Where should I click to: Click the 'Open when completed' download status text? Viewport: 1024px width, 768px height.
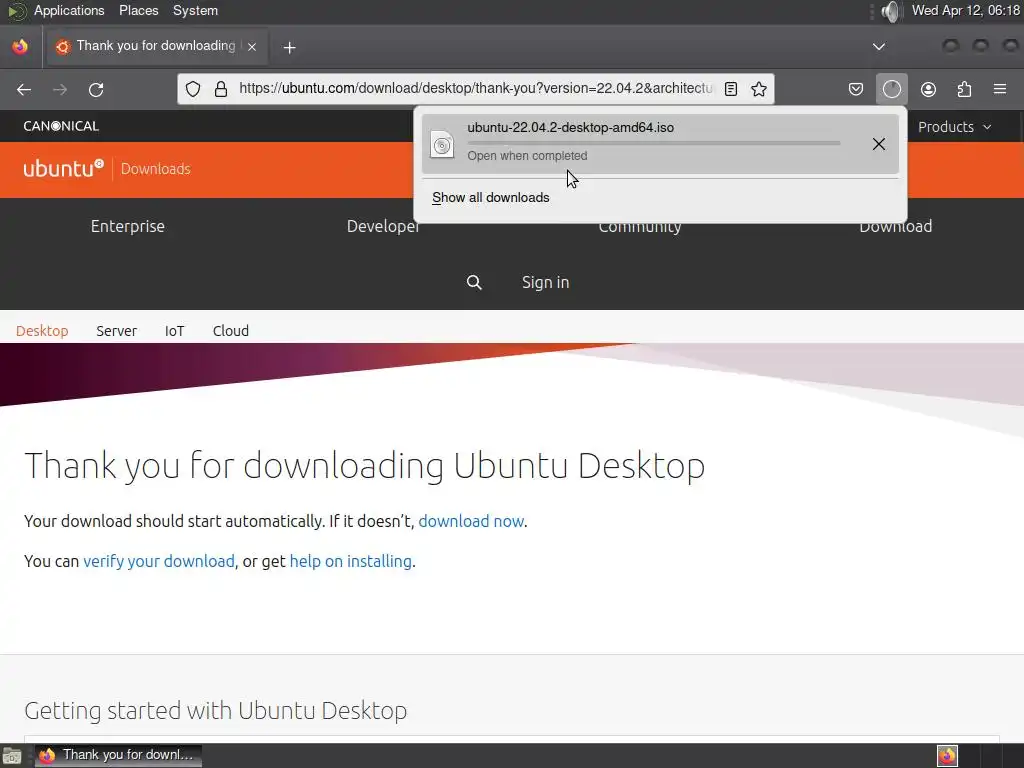[x=527, y=156]
